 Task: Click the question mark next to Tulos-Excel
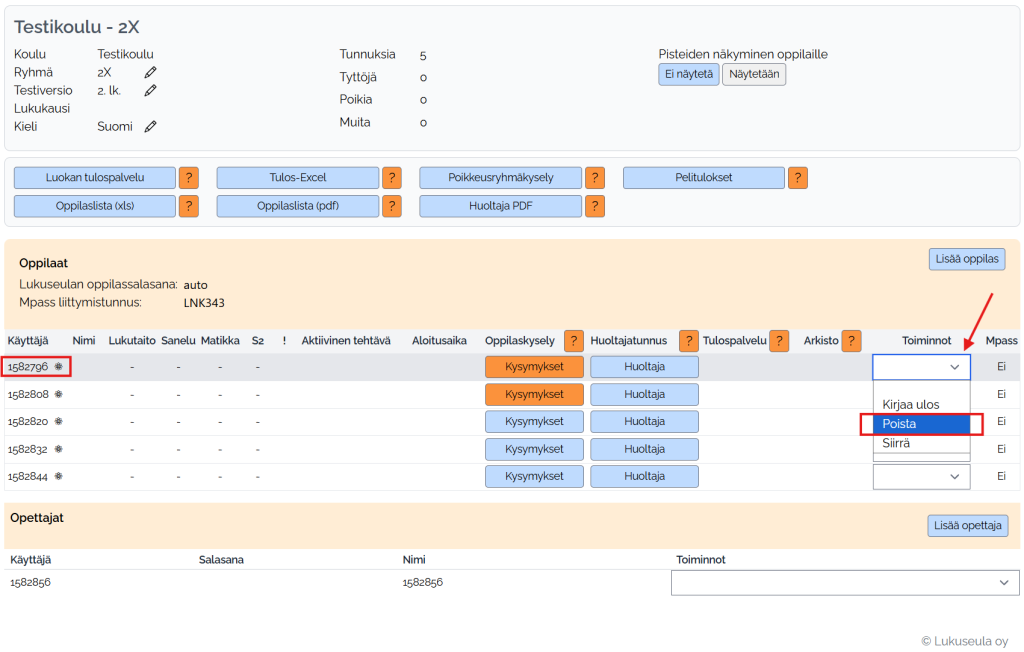[392, 178]
